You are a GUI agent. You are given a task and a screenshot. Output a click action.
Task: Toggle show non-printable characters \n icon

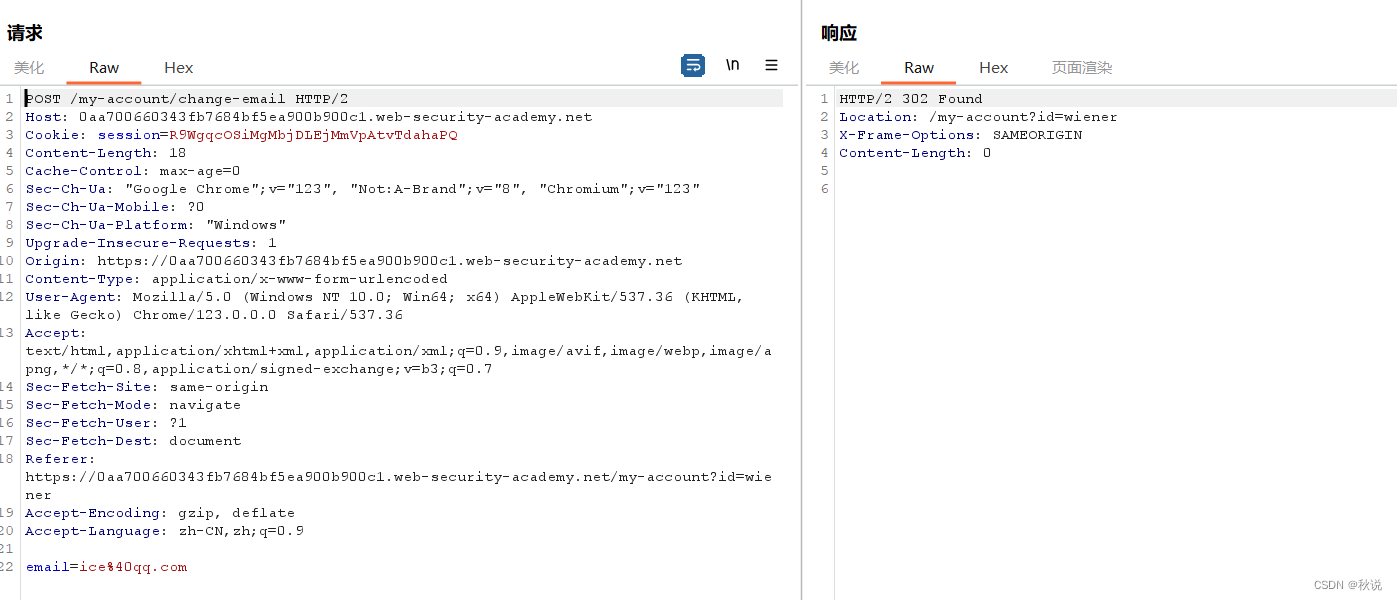[733, 65]
